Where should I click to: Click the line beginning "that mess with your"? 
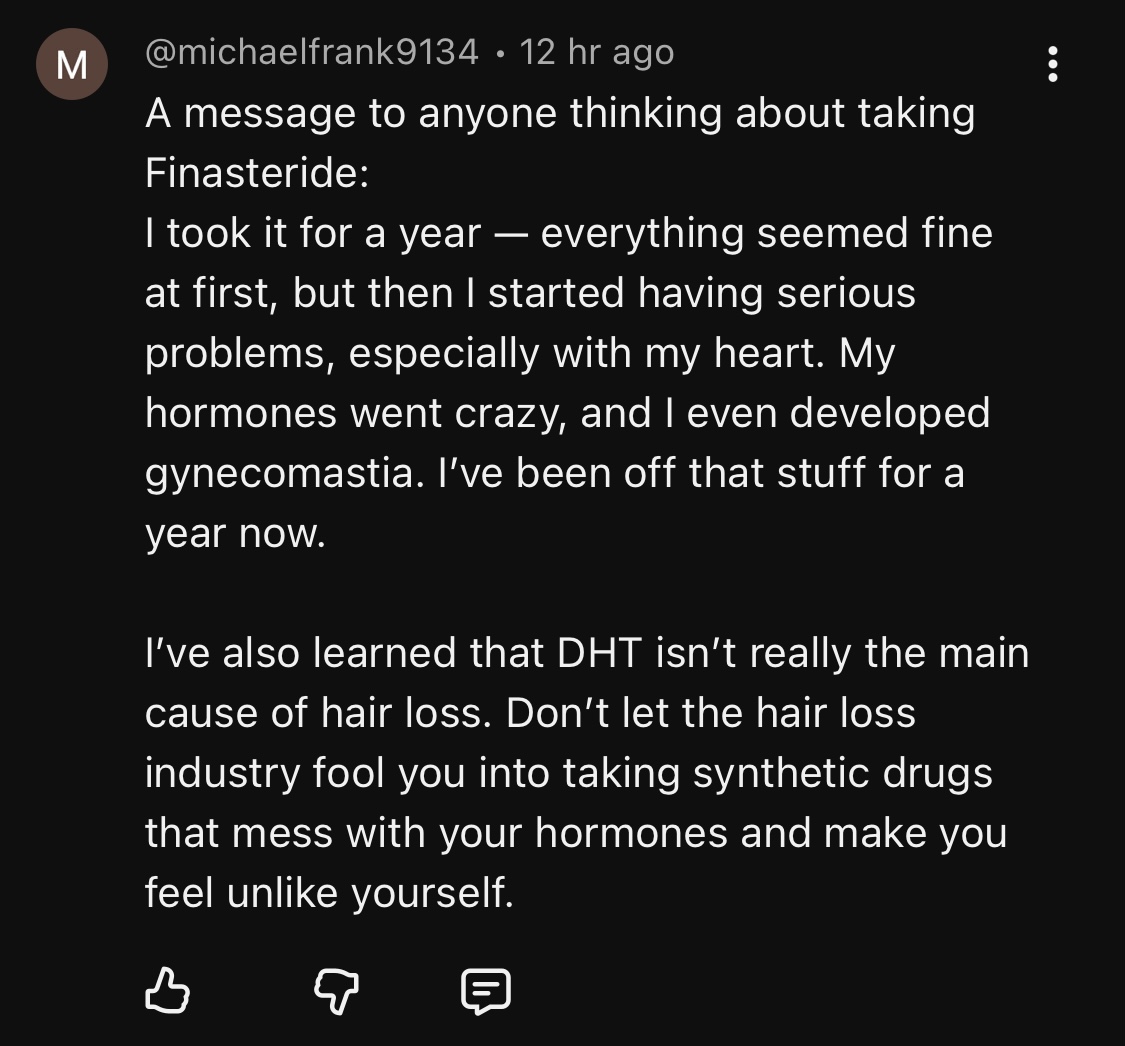(x=575, y=833)
